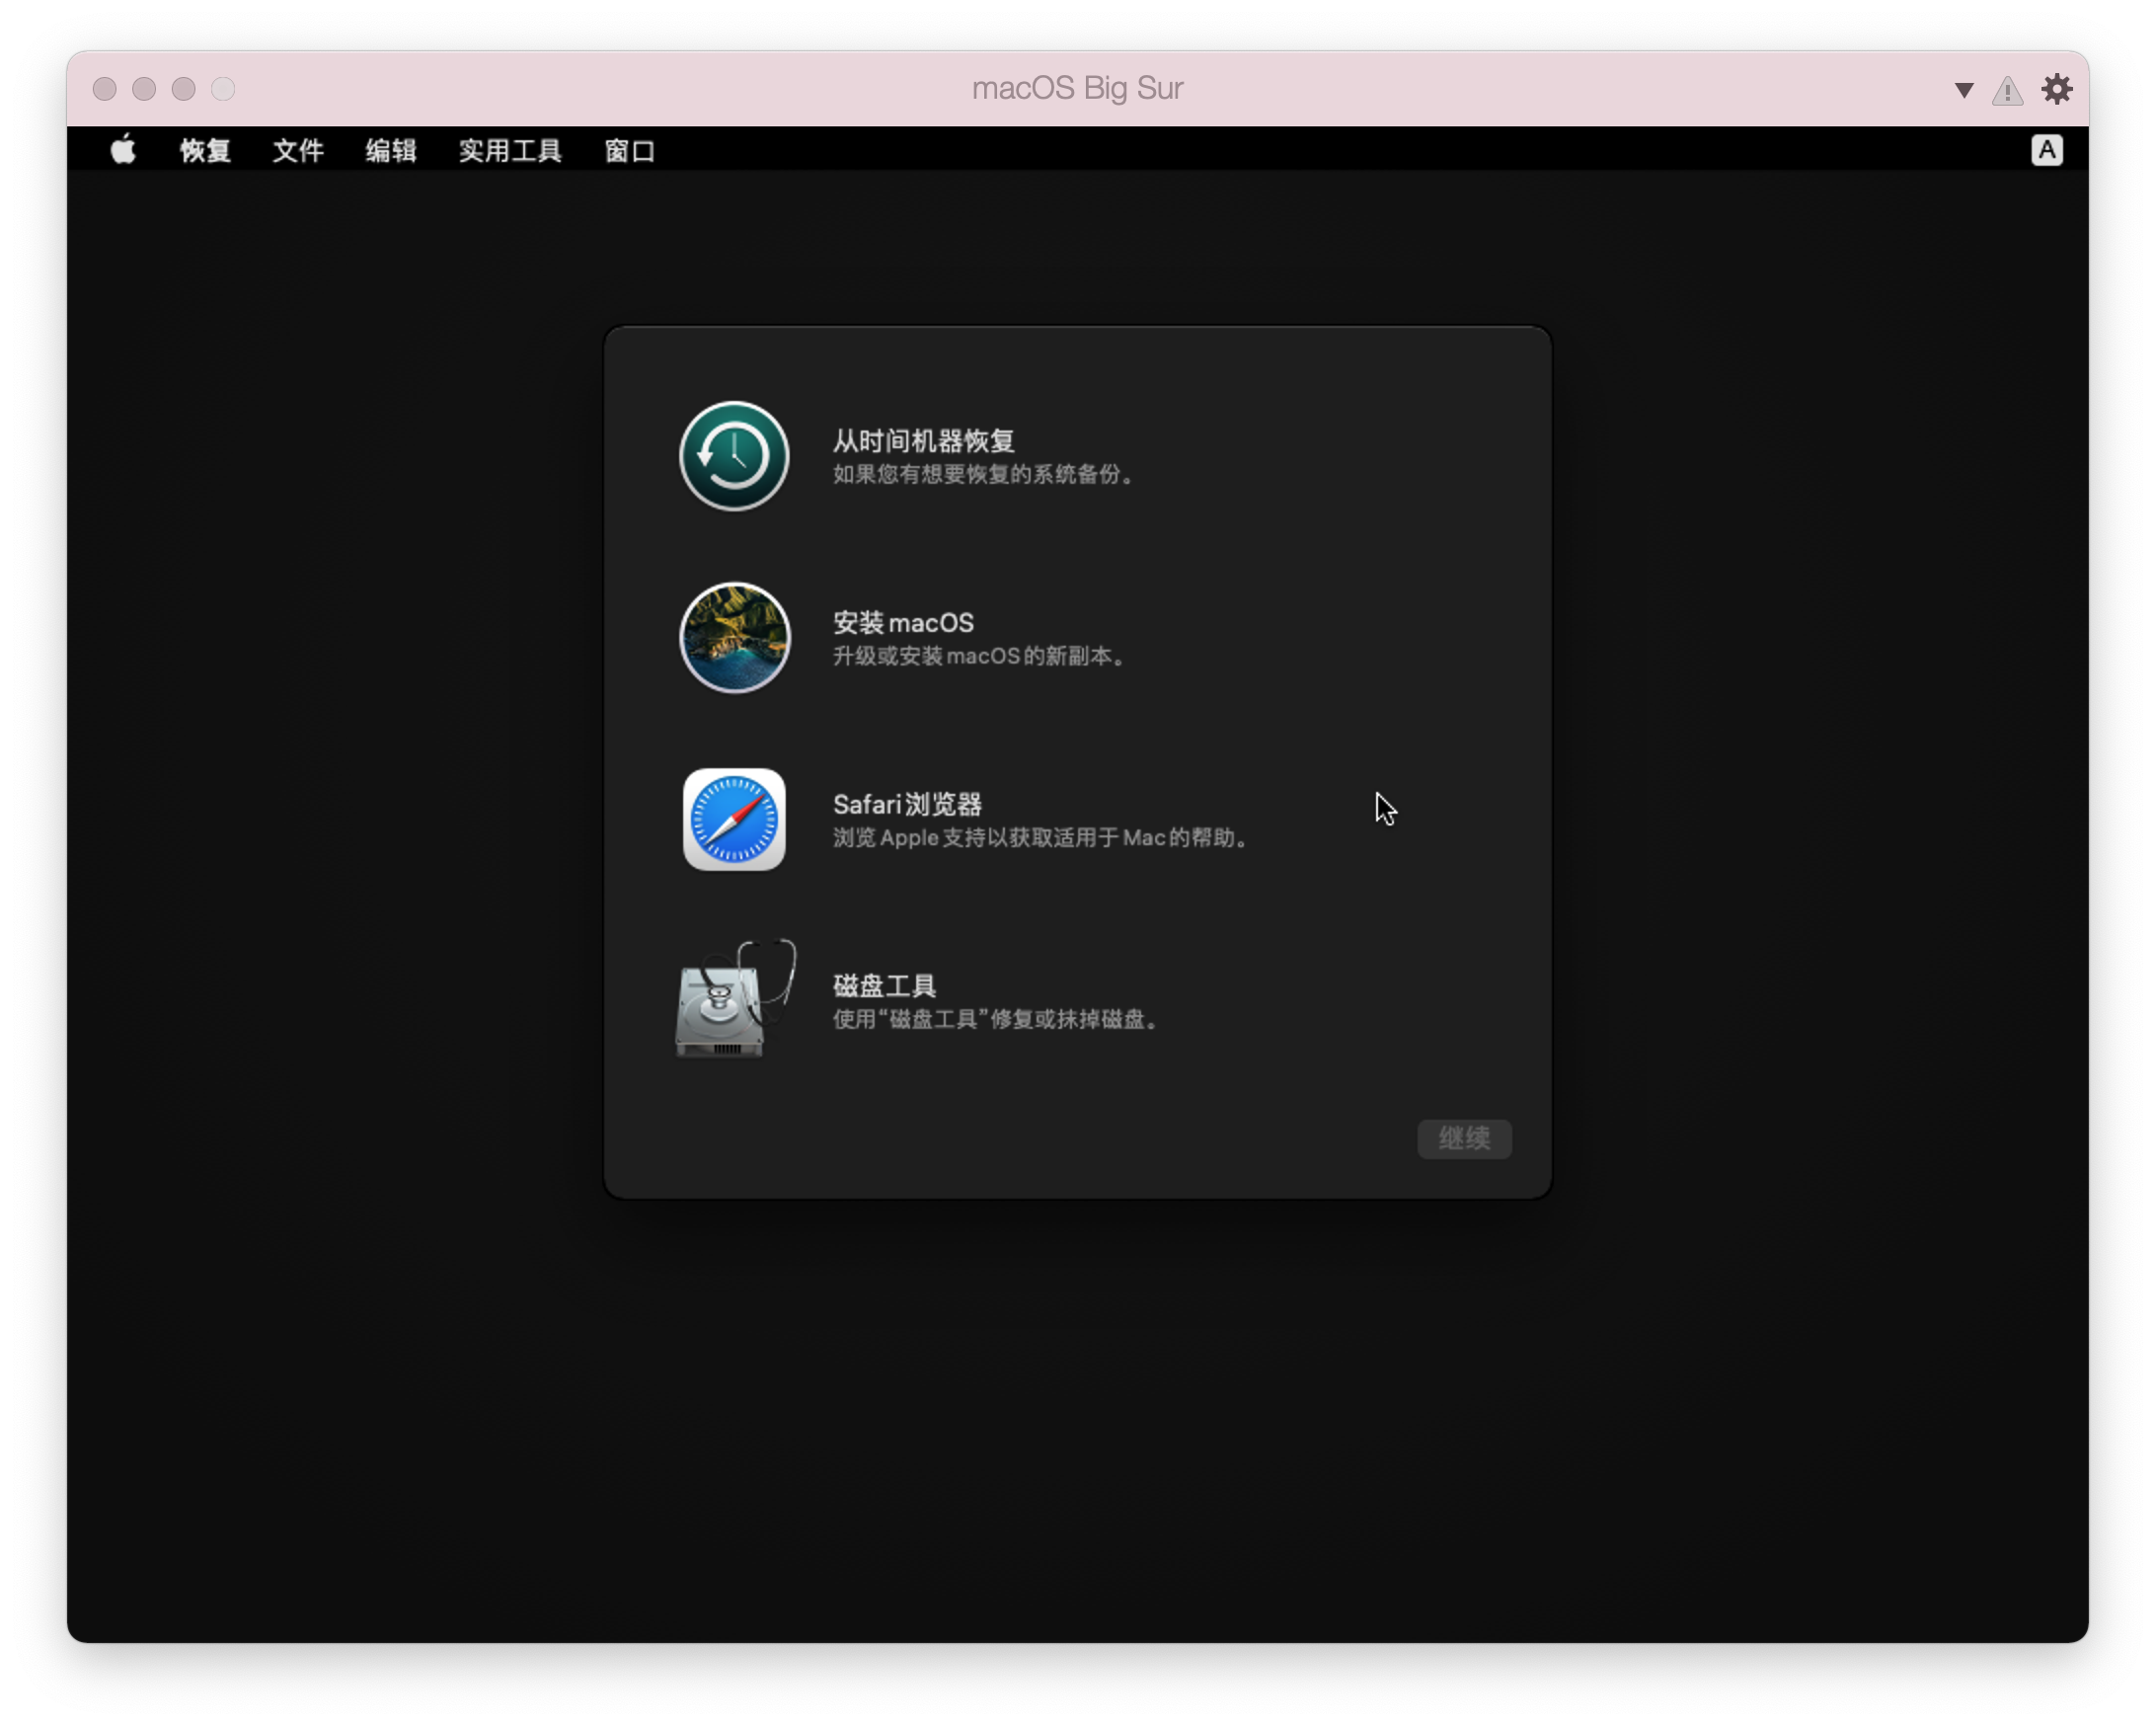The width and height of the screenshot is (2156, 1726).
Task: Open the 文件 menu
Action: [x=296, y=151]
